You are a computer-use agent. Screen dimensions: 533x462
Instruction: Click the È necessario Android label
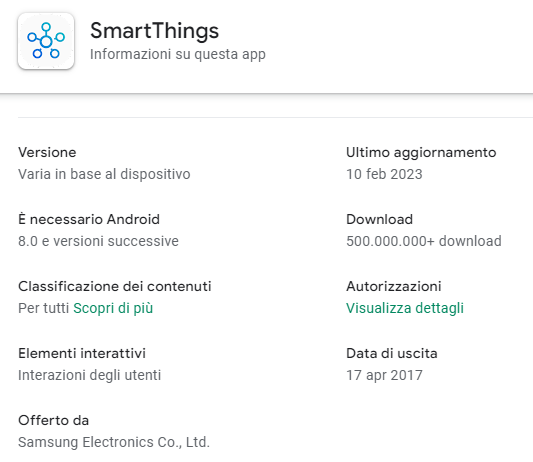(89, 219)
